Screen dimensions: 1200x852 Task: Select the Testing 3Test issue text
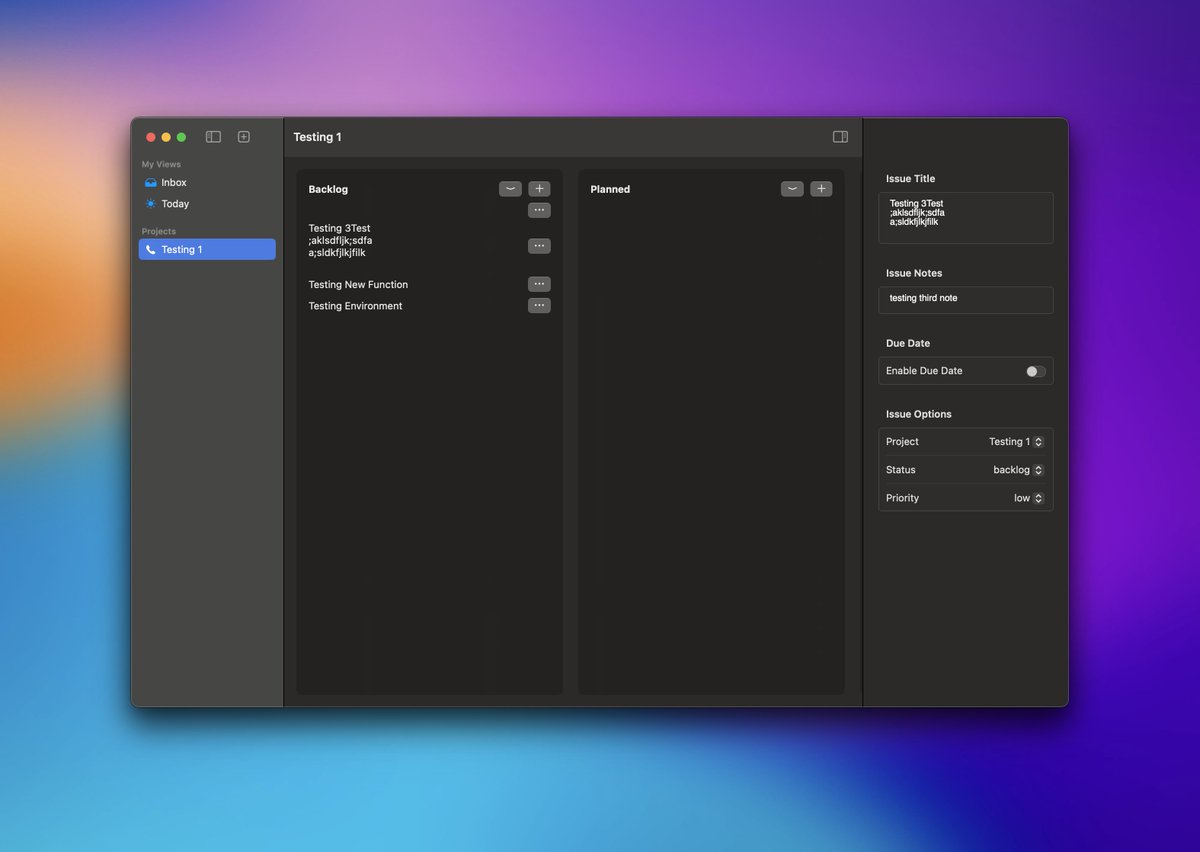[x=340, y=241]
